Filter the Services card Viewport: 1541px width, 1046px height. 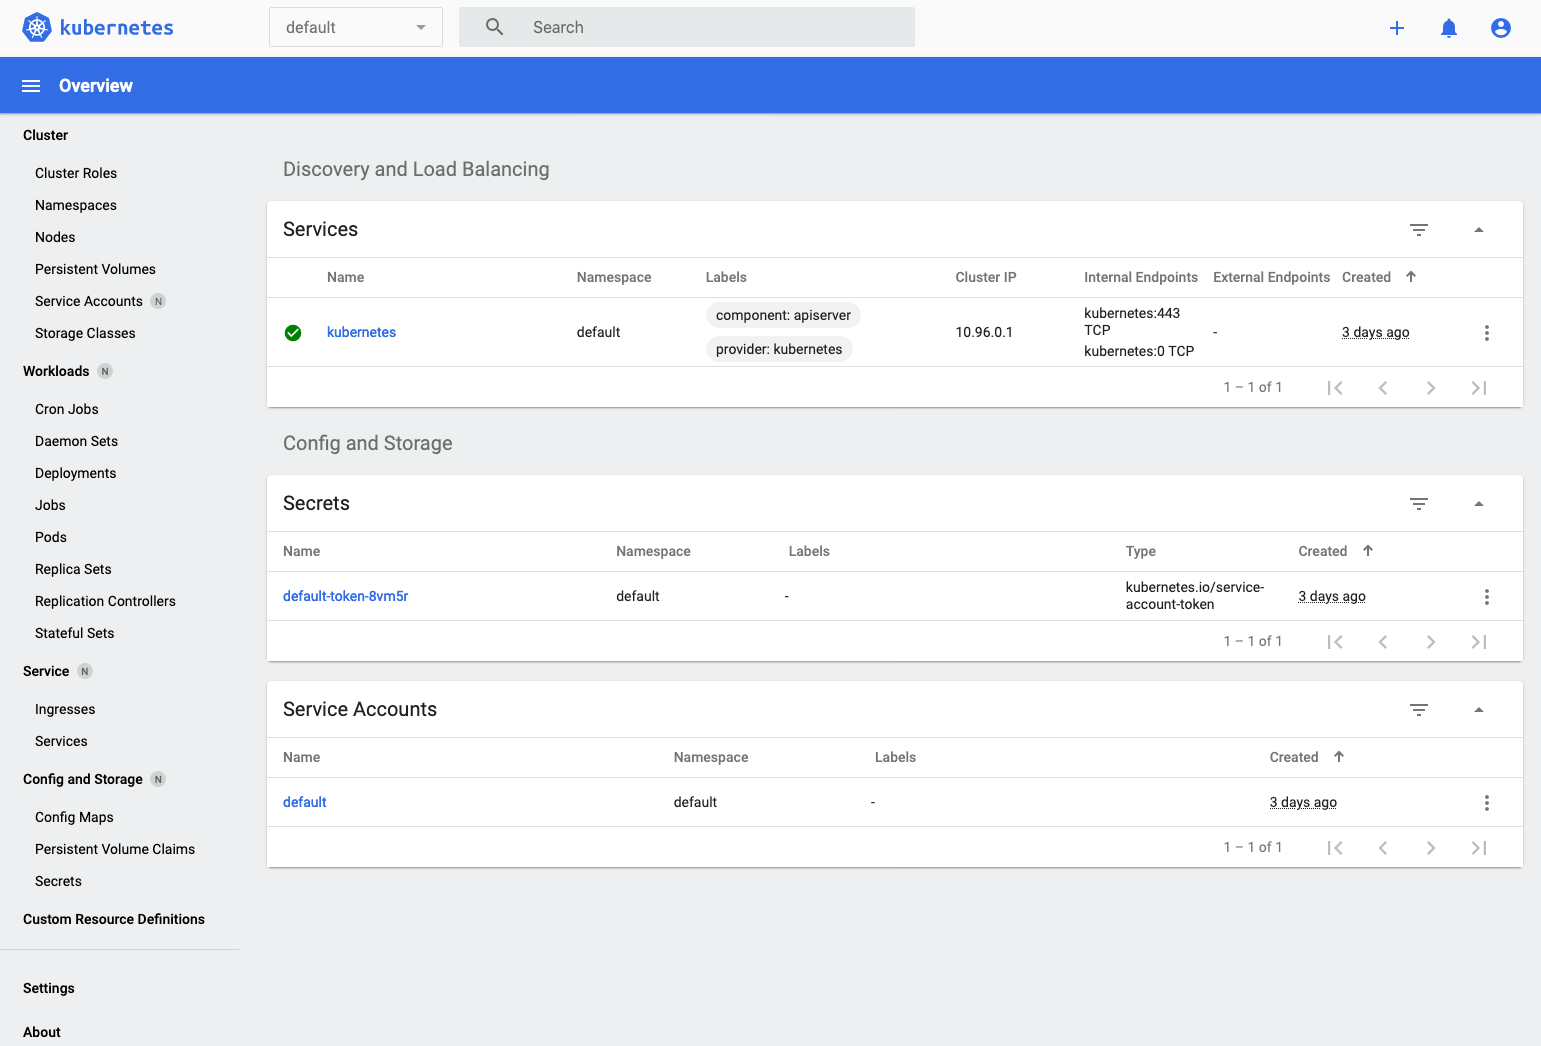pos(1419,230)
